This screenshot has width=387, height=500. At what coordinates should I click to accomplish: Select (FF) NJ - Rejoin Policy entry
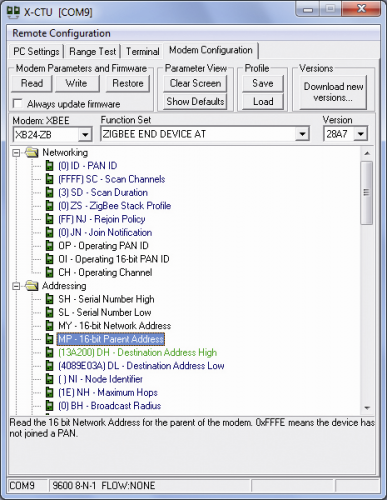[x=102, y=219]
